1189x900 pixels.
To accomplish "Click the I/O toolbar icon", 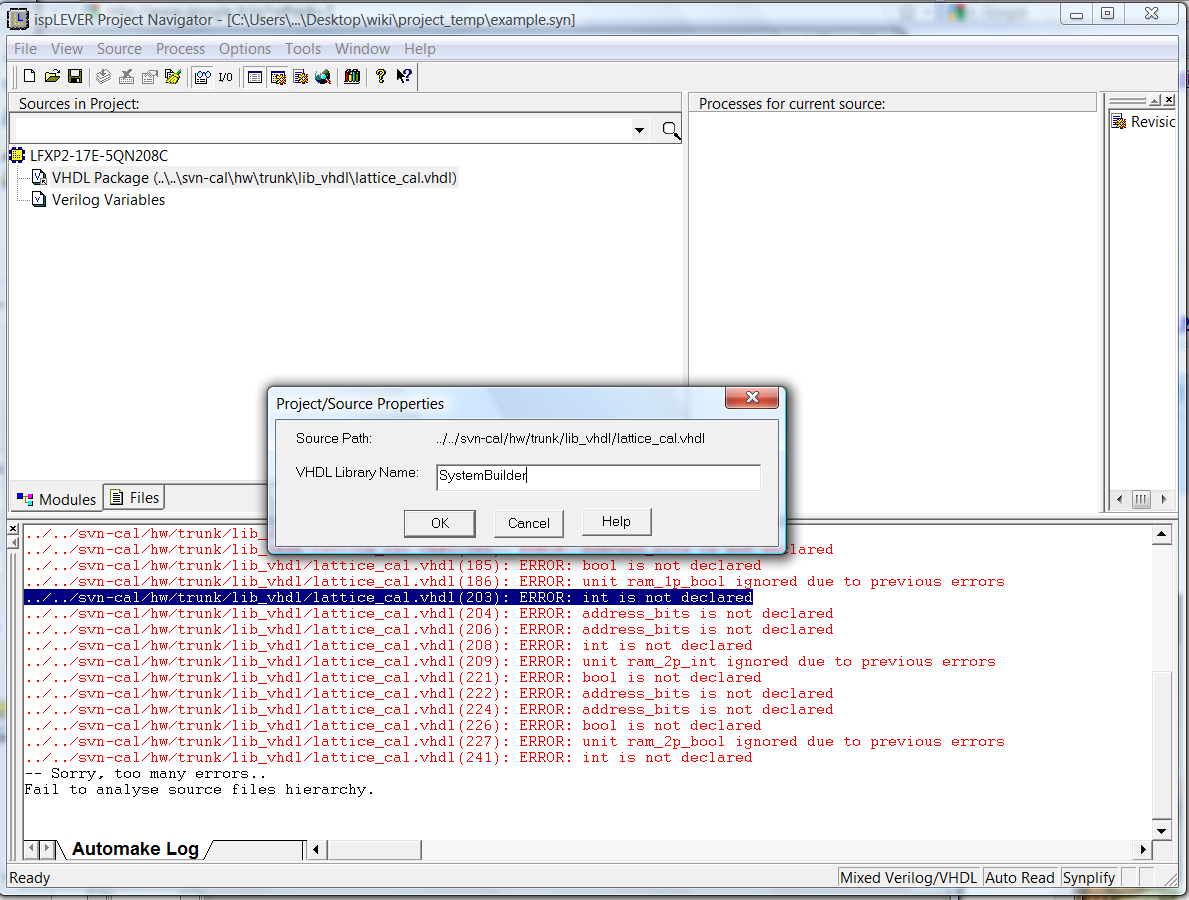I will click(225, 77).
